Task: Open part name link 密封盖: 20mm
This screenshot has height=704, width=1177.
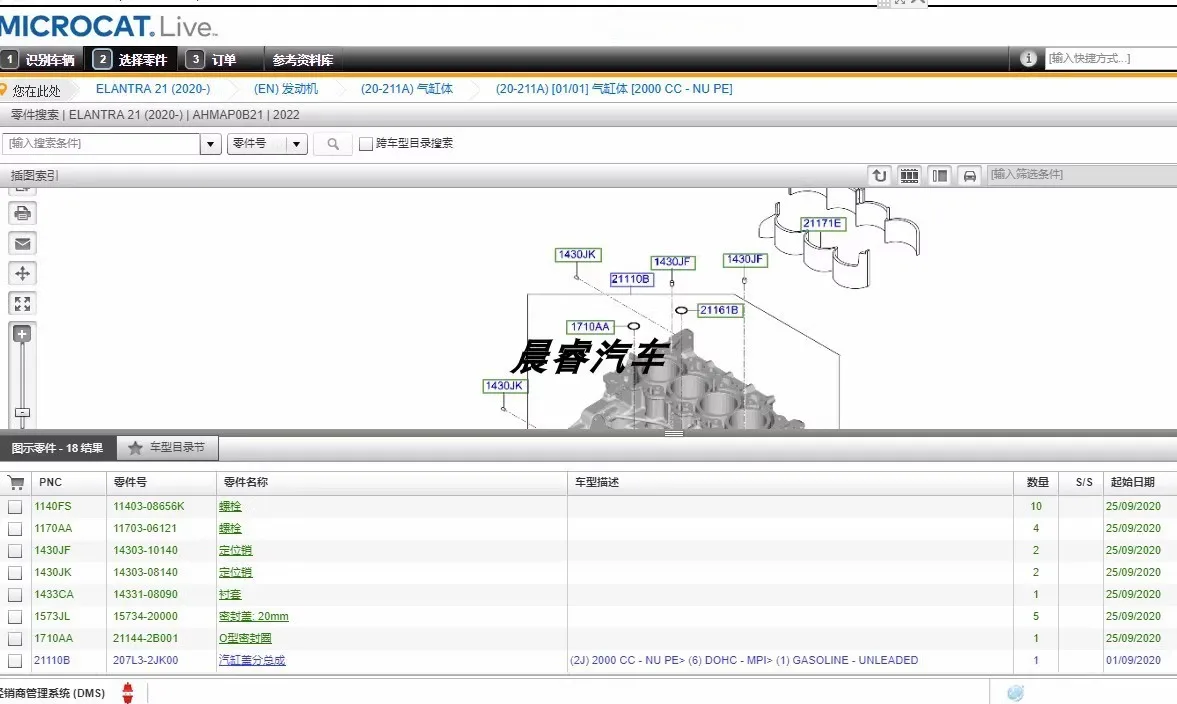Action: point(254,617)
